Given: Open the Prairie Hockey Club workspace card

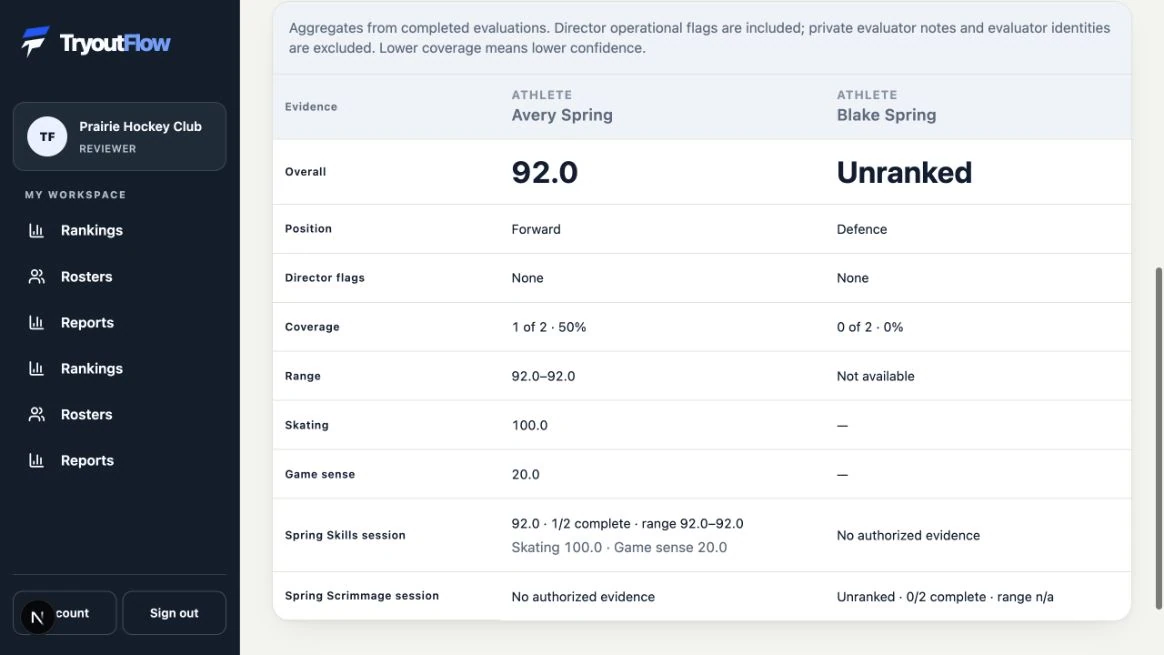Looking at the screenshot, I should (x=120, y=137).
